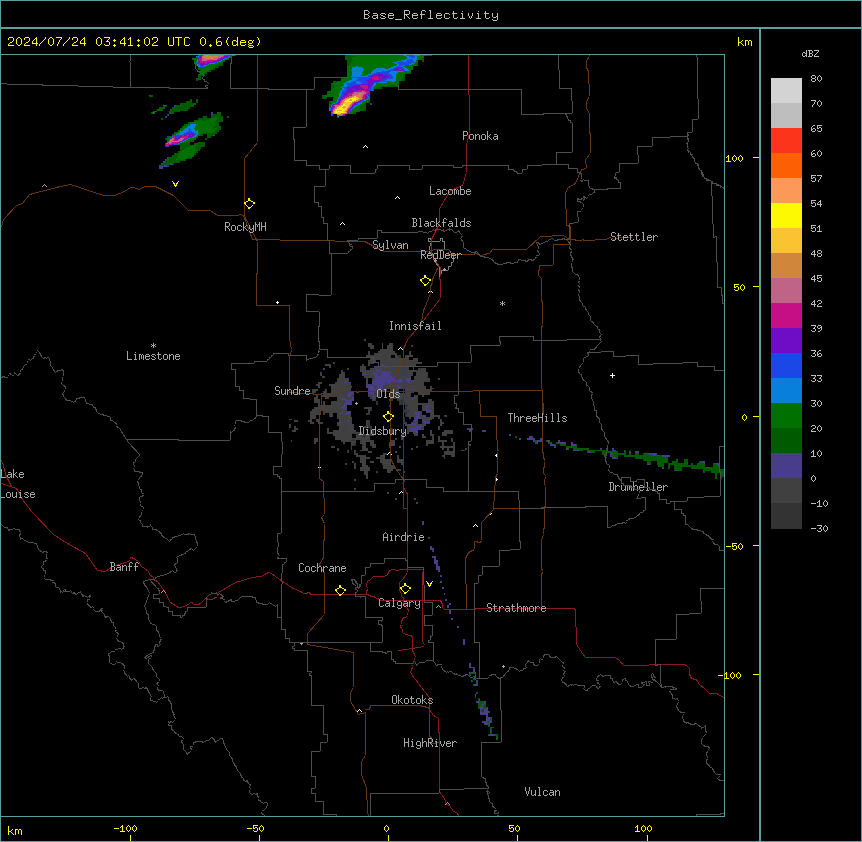
Task: Click the Calgary city label
Action: pos(400,603)
